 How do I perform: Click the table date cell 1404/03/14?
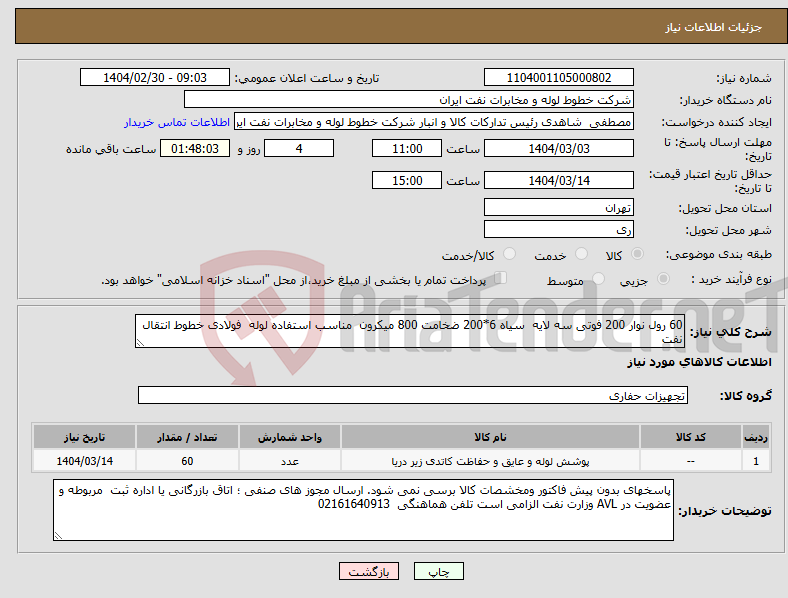[x=84, y=461]
